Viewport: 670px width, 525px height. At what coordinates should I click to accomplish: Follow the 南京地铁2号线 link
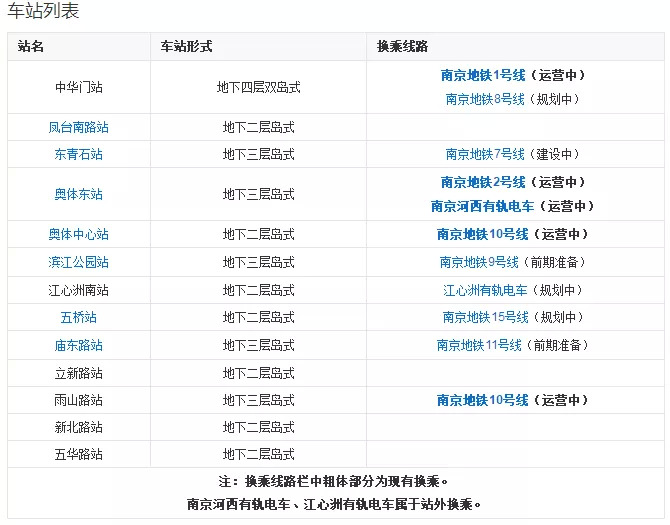click(x=483, y=182)
